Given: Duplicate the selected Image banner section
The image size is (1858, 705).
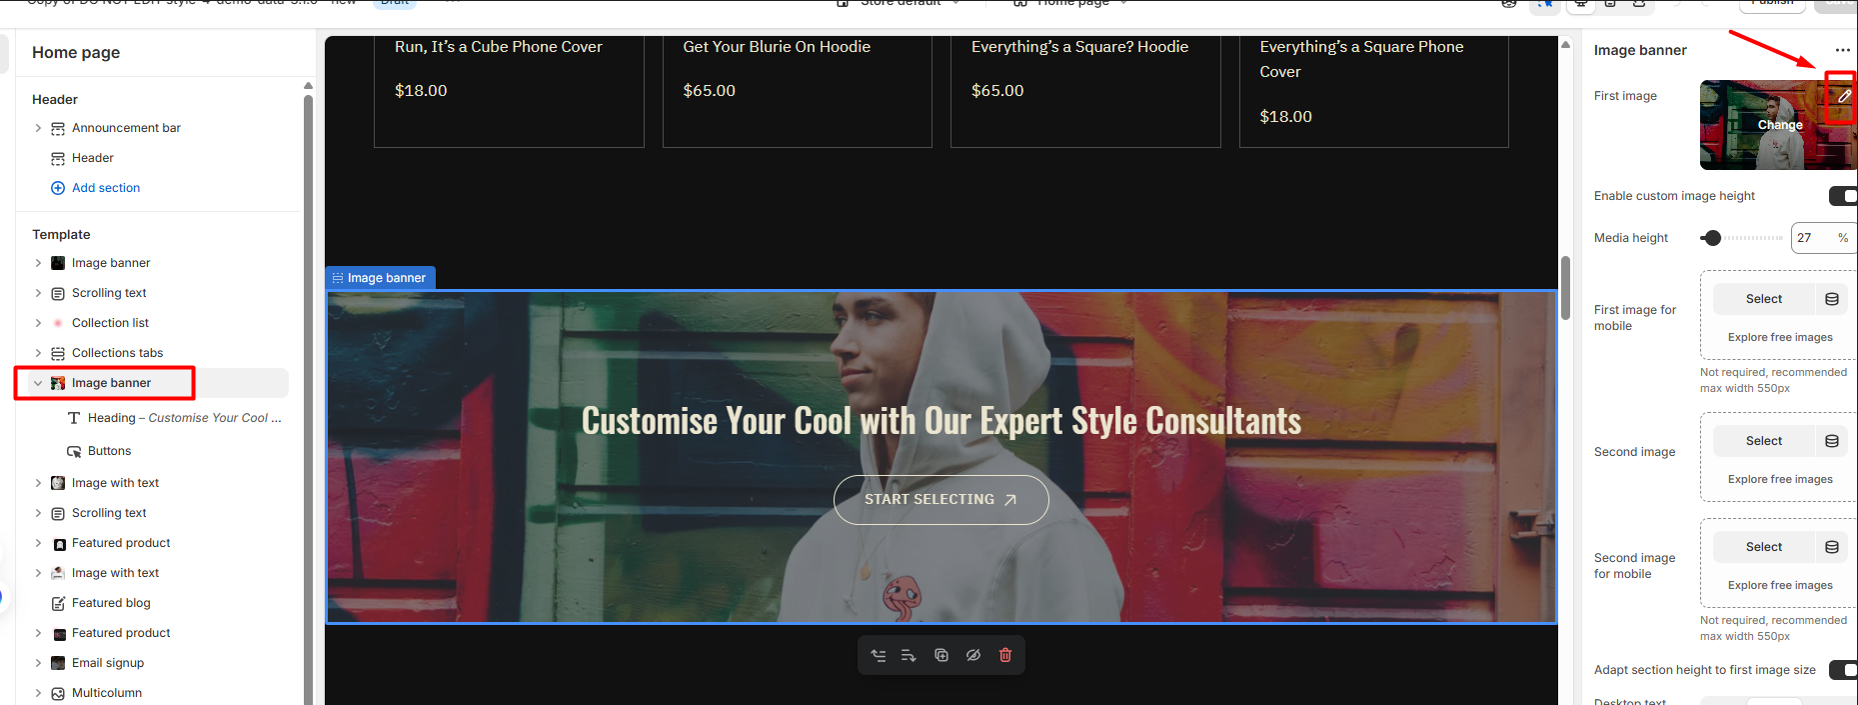Looking at the screenshot, I should click(x=941, y=656).
